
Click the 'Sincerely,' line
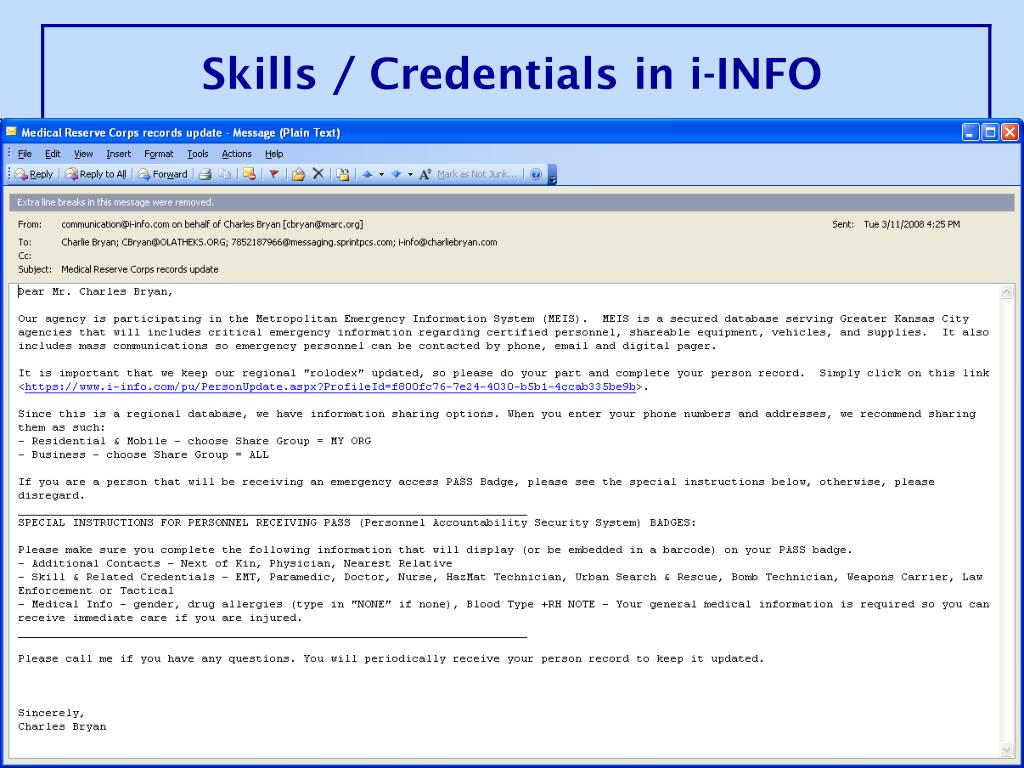pos(51,712)
